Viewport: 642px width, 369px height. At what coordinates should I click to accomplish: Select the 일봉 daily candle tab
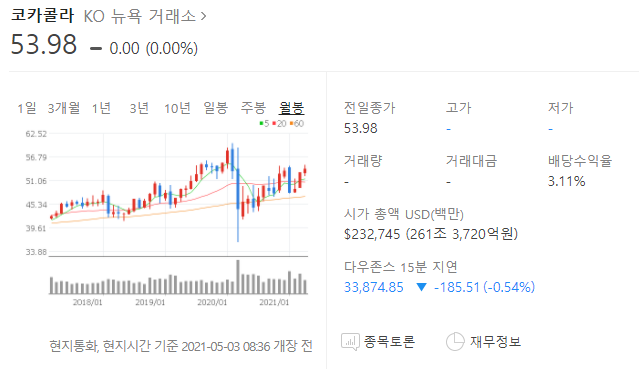tap(215, 108)
